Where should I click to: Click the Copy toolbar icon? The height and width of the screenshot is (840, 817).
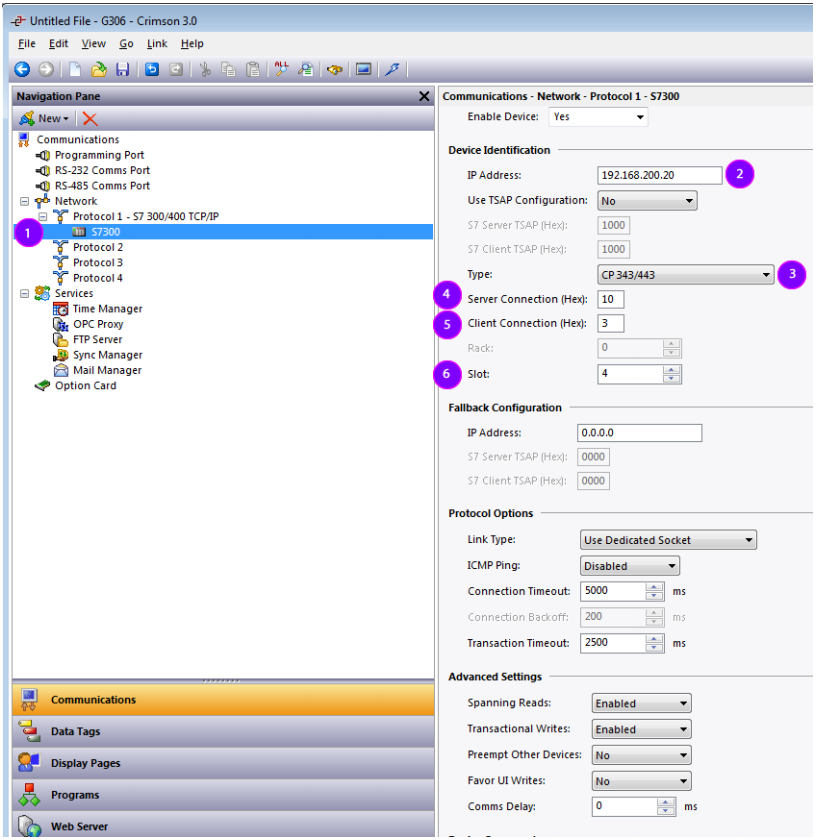[229, 69]
